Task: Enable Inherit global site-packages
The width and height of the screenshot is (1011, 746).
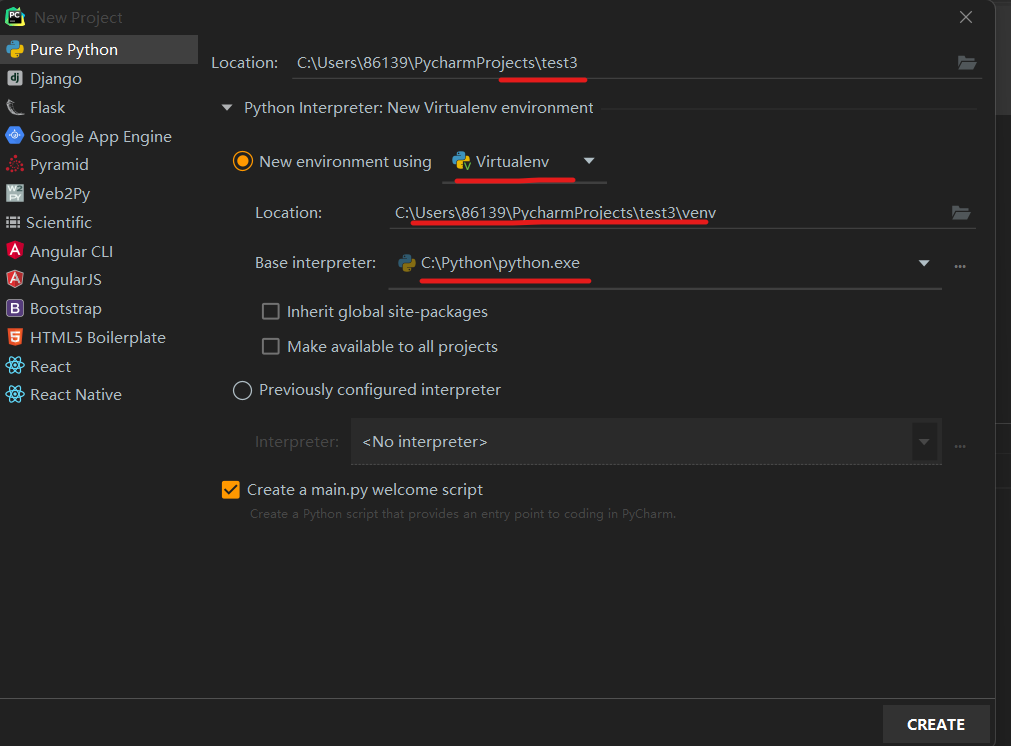Action: 271,311
